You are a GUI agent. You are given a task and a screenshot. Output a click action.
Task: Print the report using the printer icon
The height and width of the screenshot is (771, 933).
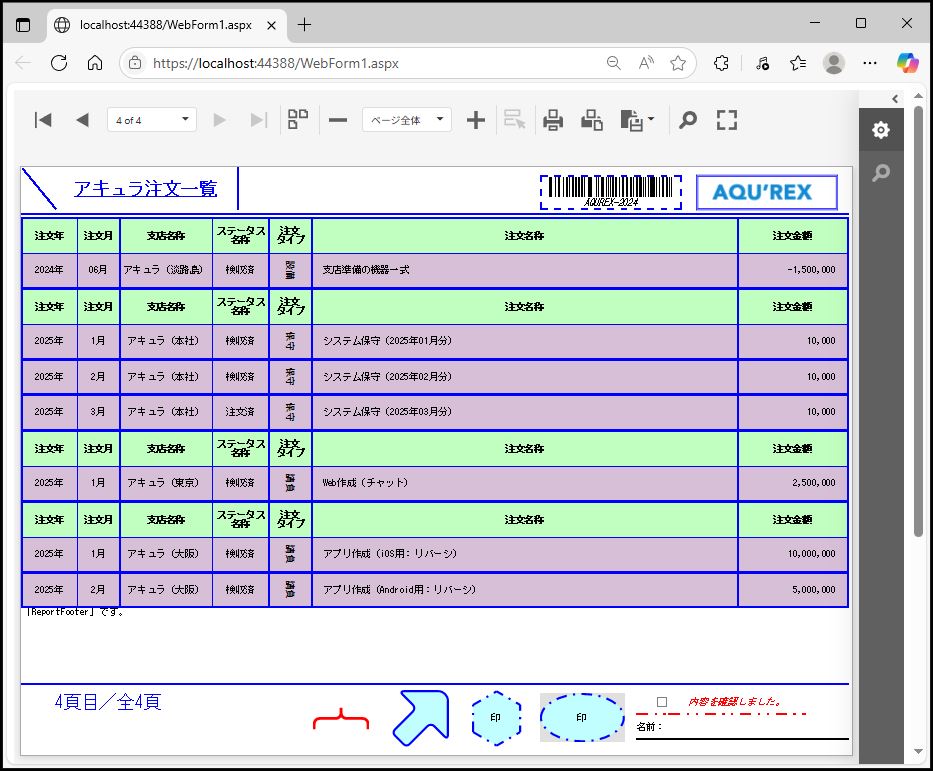click(553, 120)
